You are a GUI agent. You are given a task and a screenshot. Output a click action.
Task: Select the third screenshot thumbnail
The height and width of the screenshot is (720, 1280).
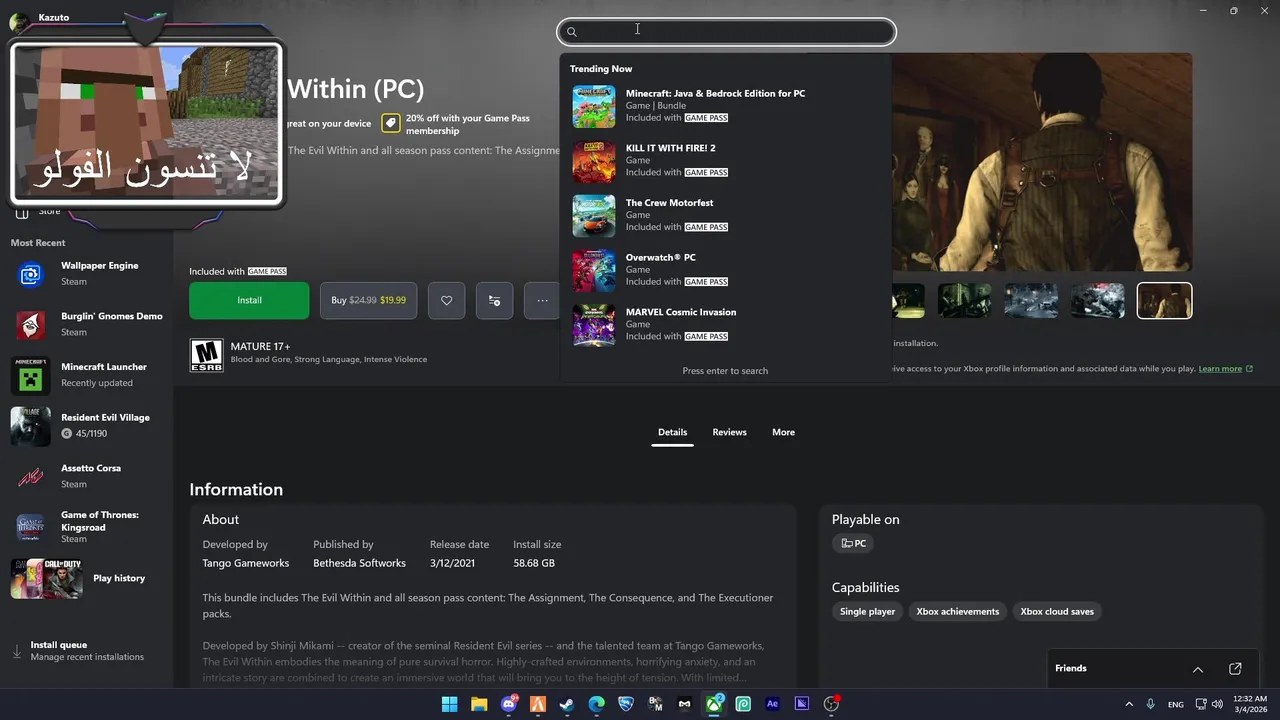[x=1031, y=300]
